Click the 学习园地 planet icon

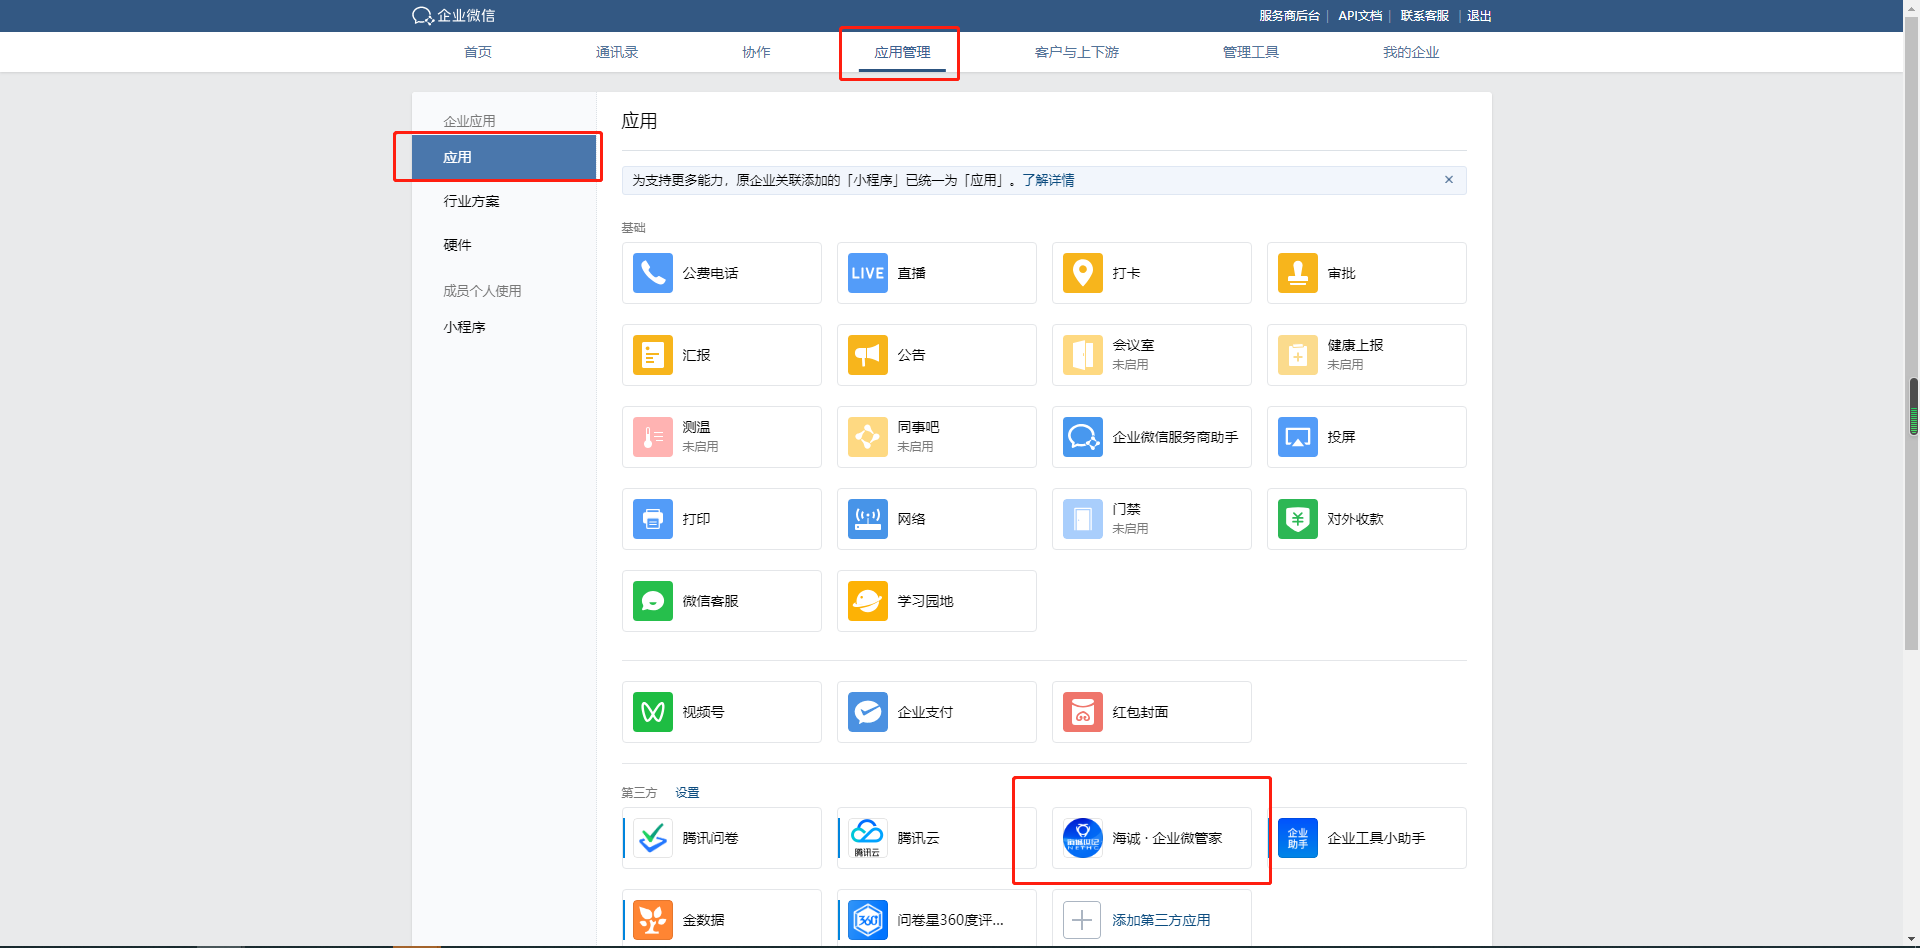point(867,601)
